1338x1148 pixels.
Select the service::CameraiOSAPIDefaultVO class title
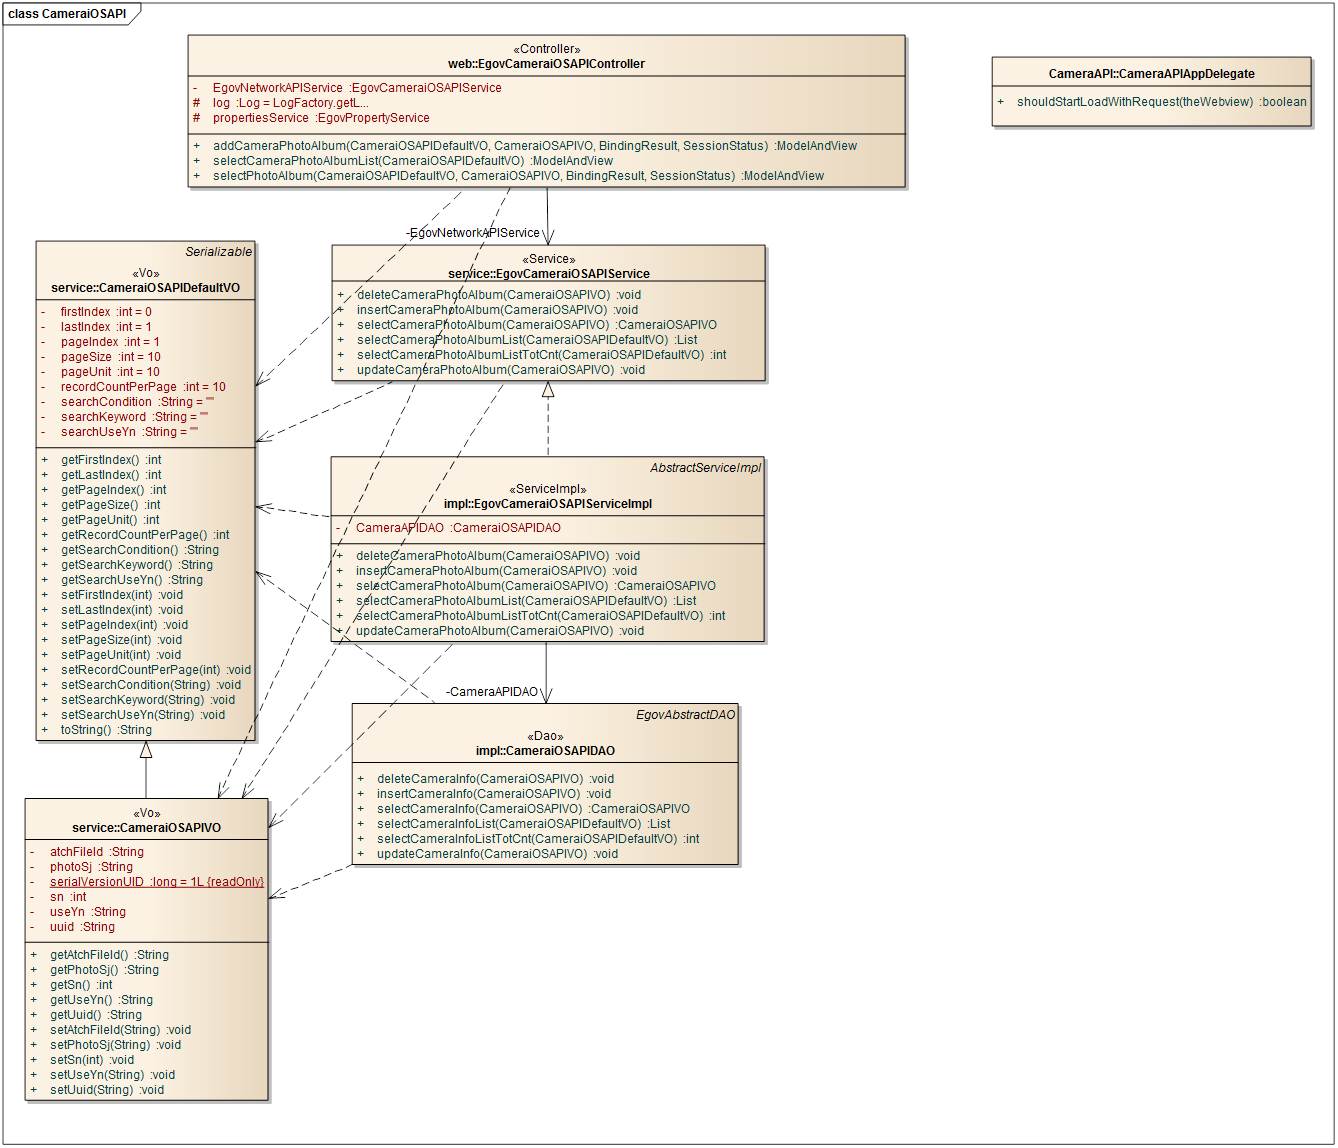point(145,288)
